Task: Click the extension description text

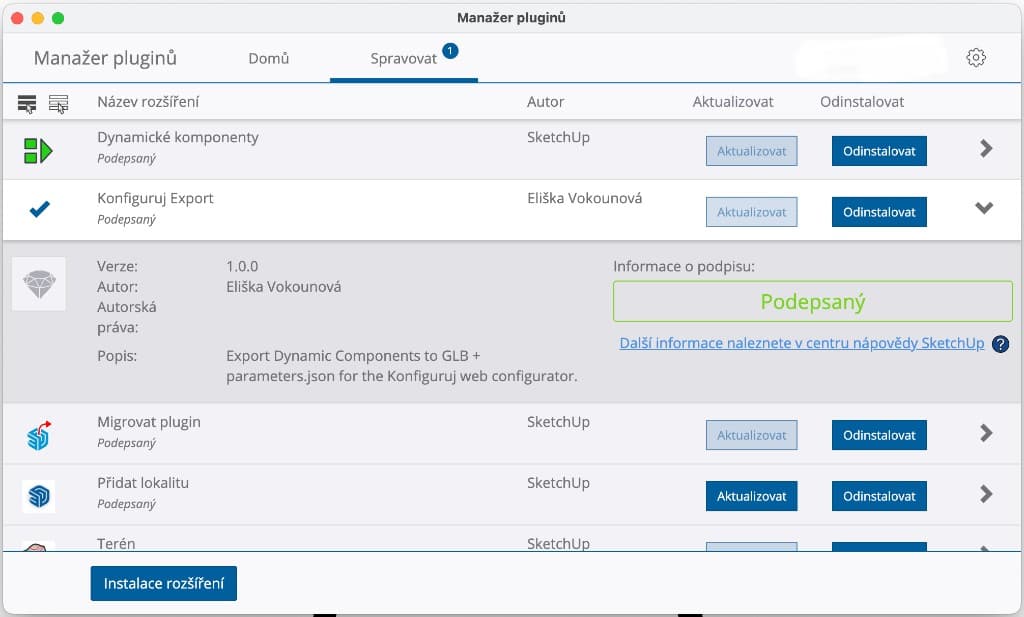Action: [402, 366]
